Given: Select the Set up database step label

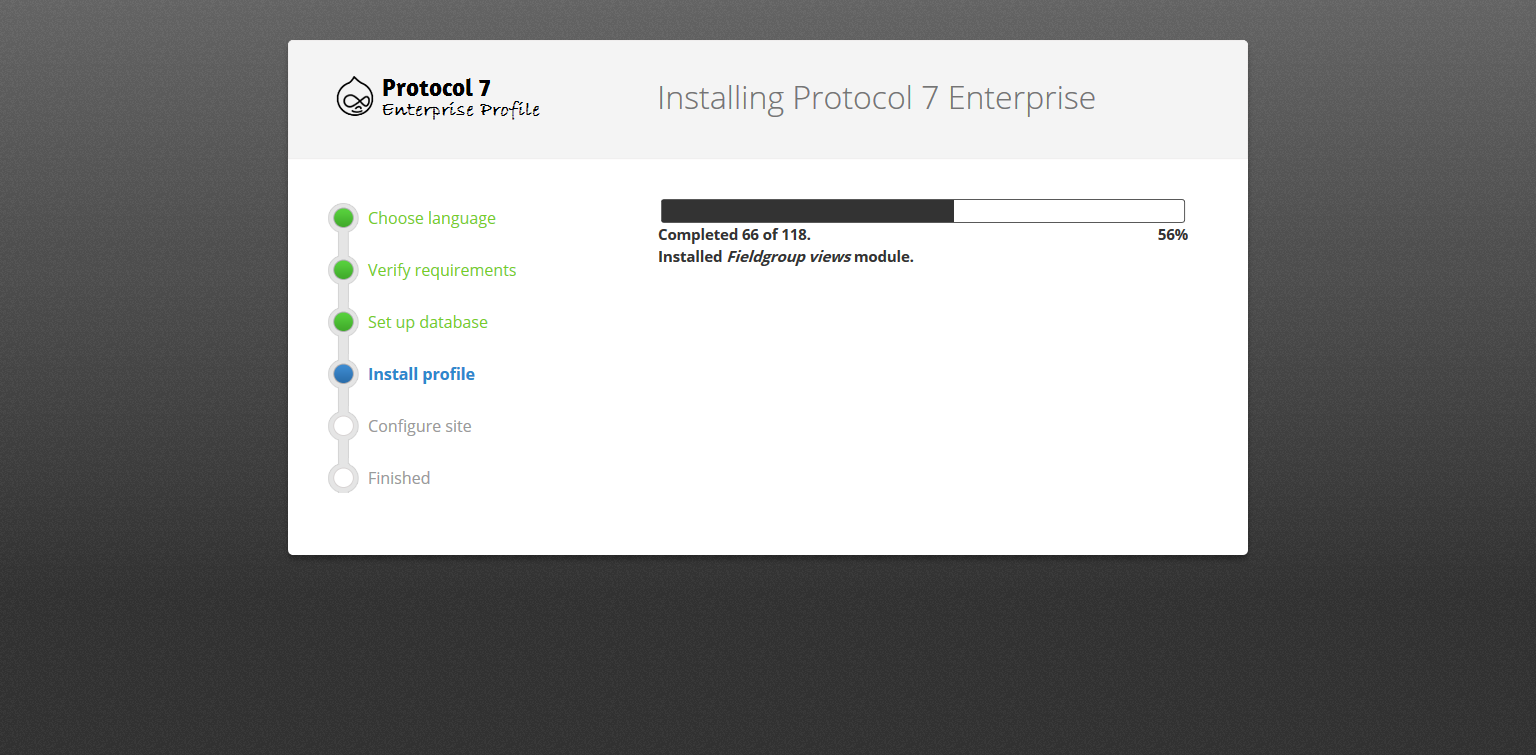Looking at the screenshot, I should [x=428, y=322].
